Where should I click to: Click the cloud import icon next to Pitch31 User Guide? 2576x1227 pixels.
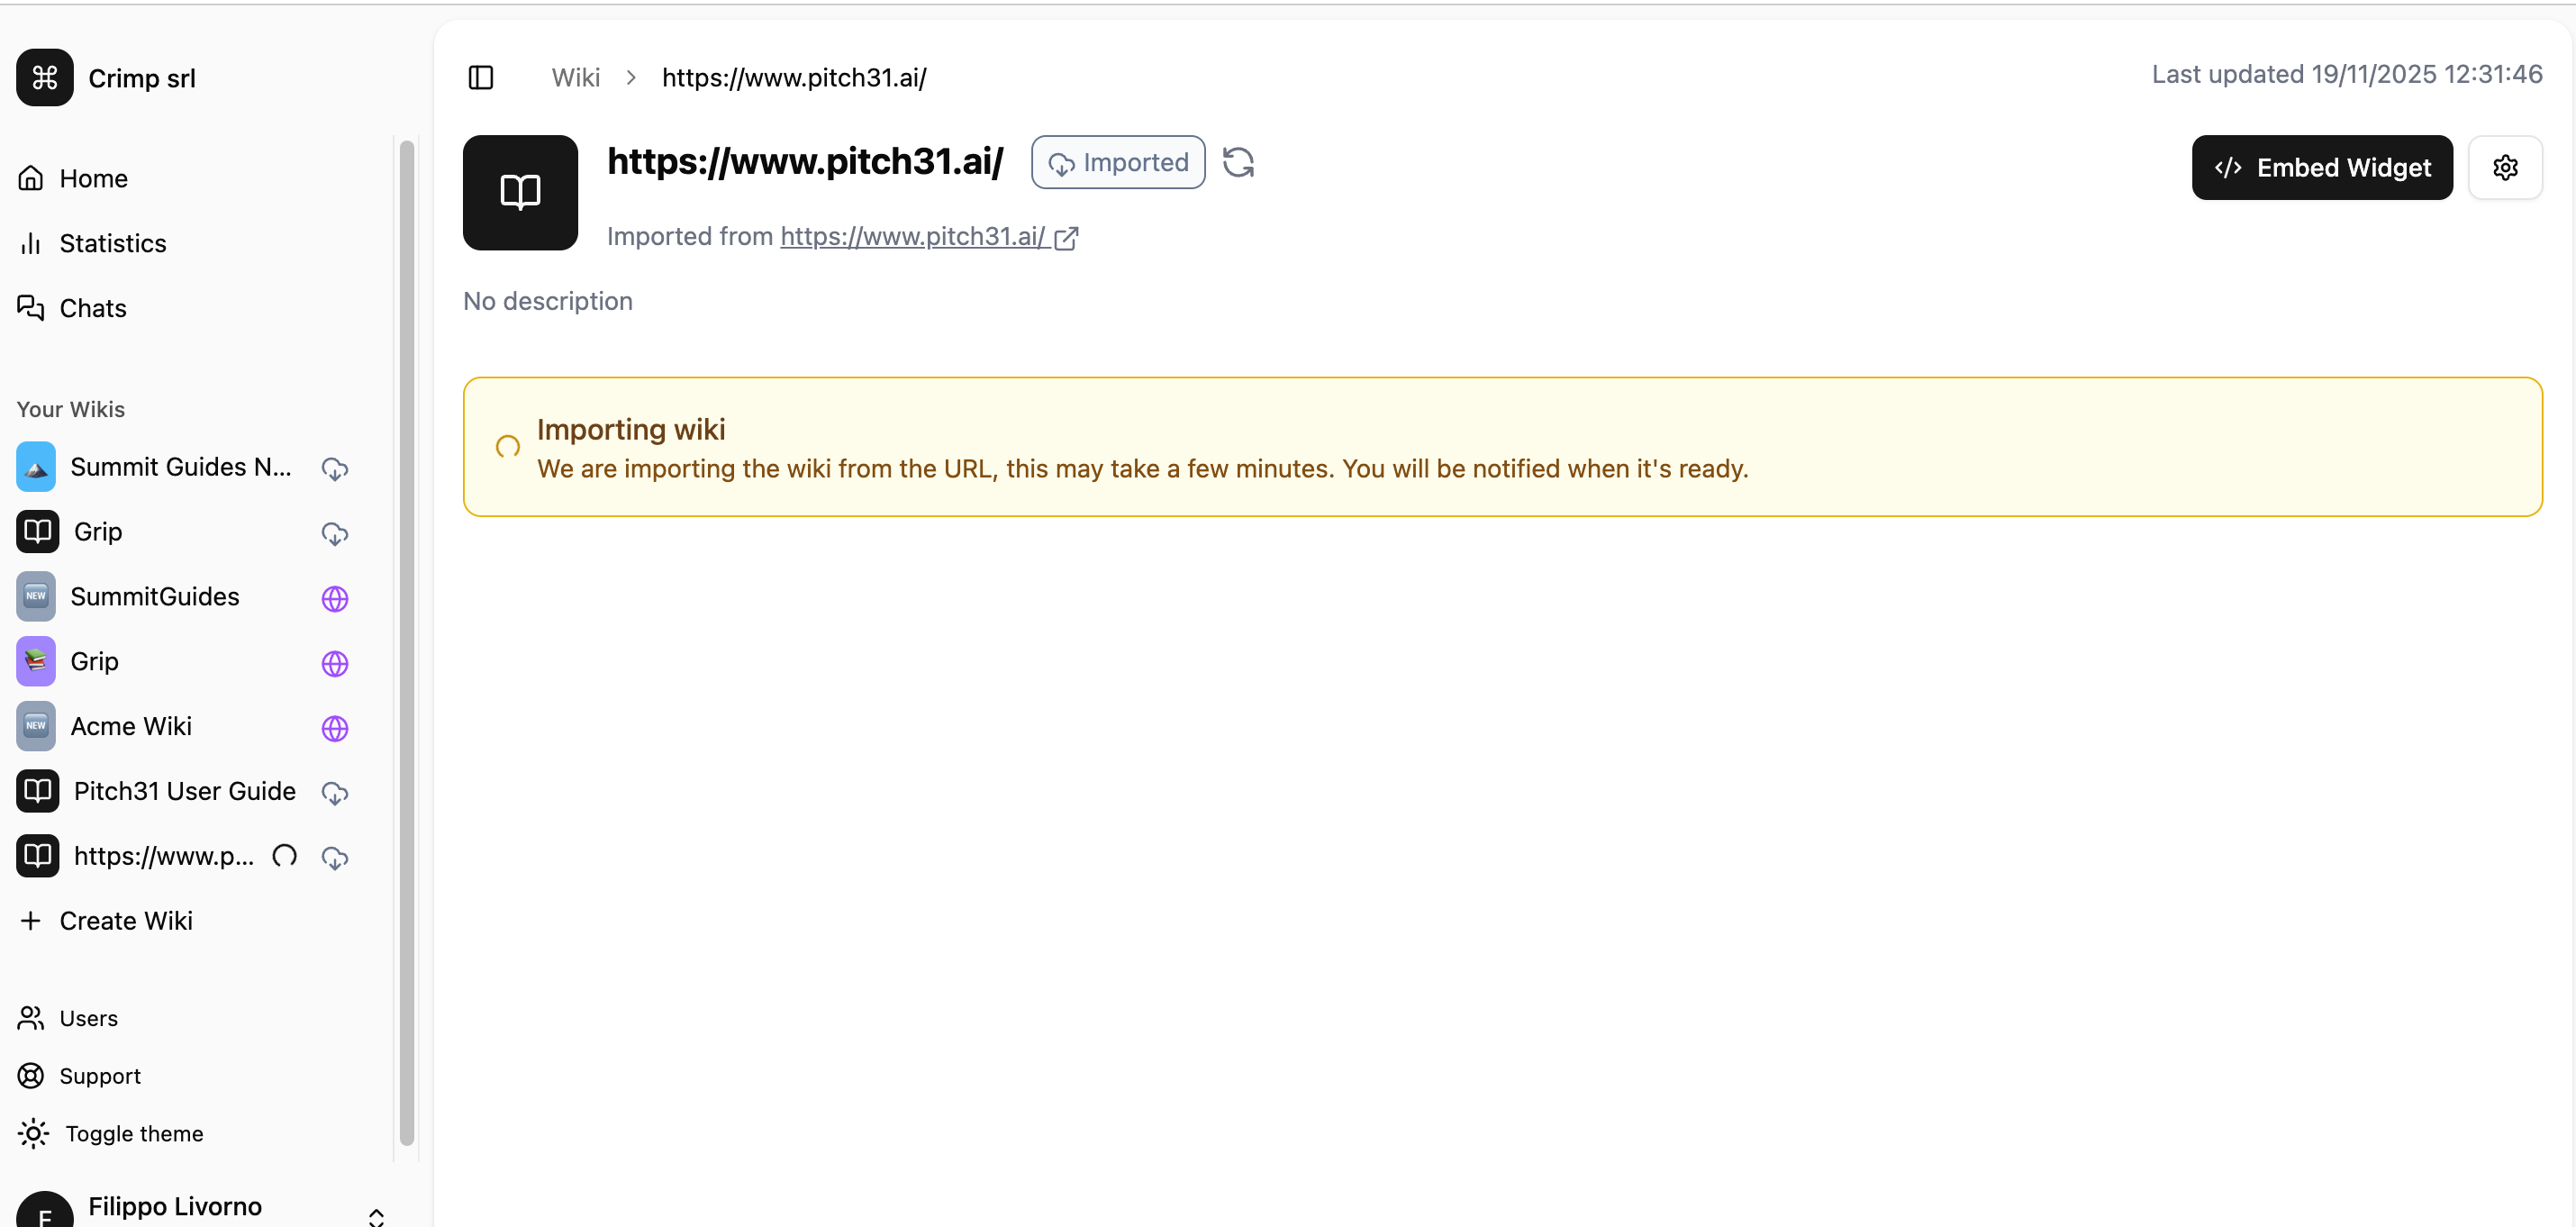[335, 793]
